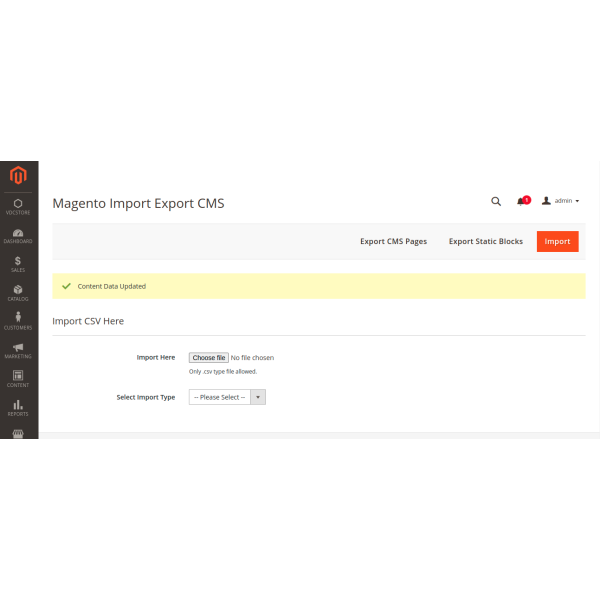The height and width of the screenshot is (600, 600).
Task: Click the Content Data Updated success message
Action: pos(111,286)
